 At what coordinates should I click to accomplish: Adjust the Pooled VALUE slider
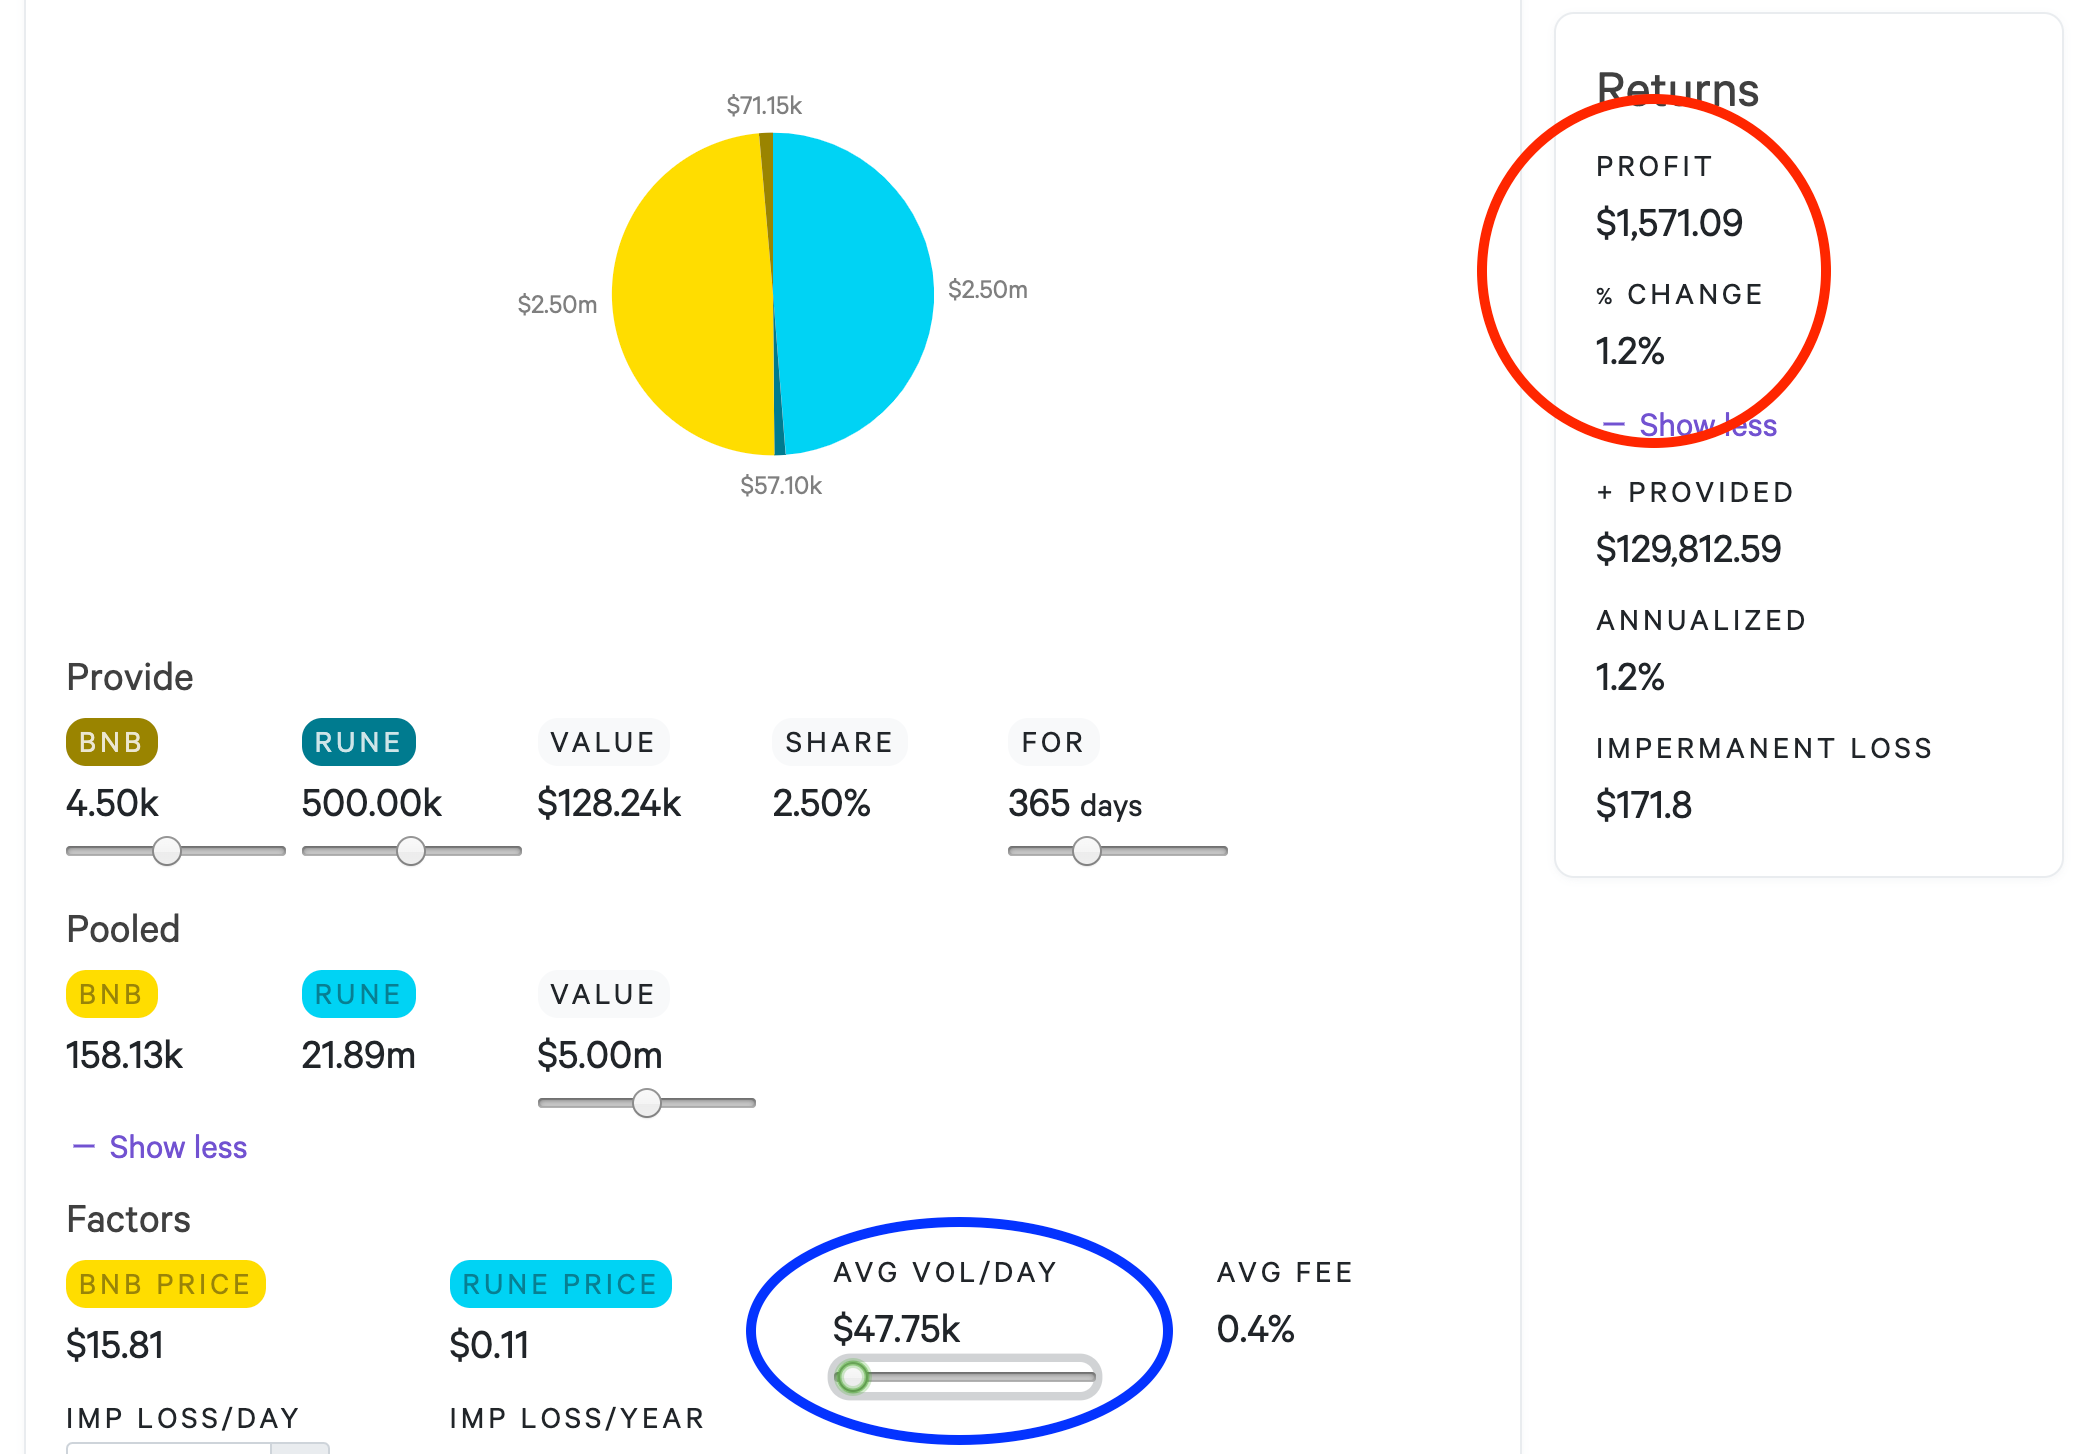point(647,1103)
